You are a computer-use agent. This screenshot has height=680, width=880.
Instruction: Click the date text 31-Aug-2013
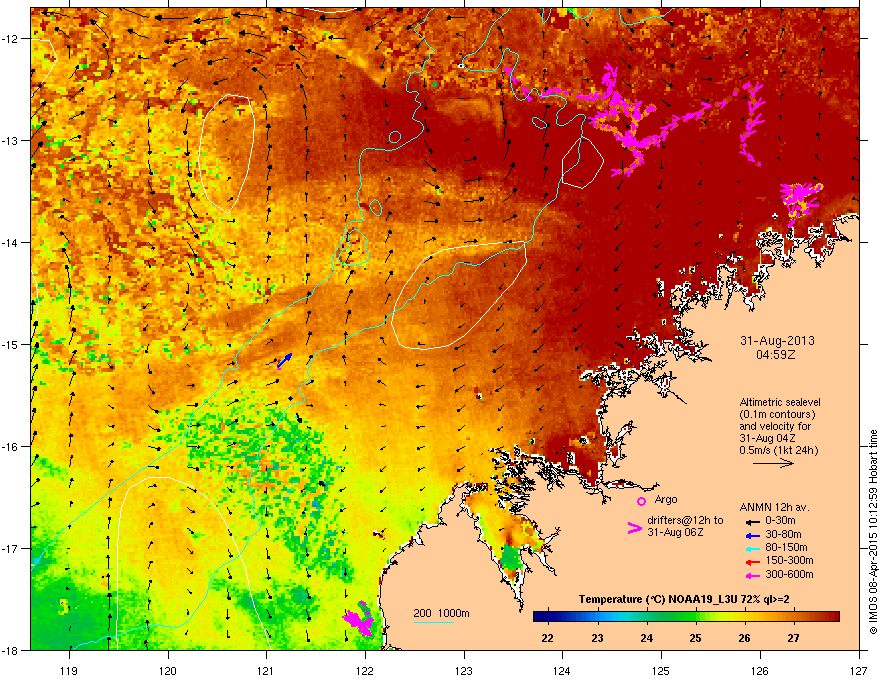tap(777, 341)
